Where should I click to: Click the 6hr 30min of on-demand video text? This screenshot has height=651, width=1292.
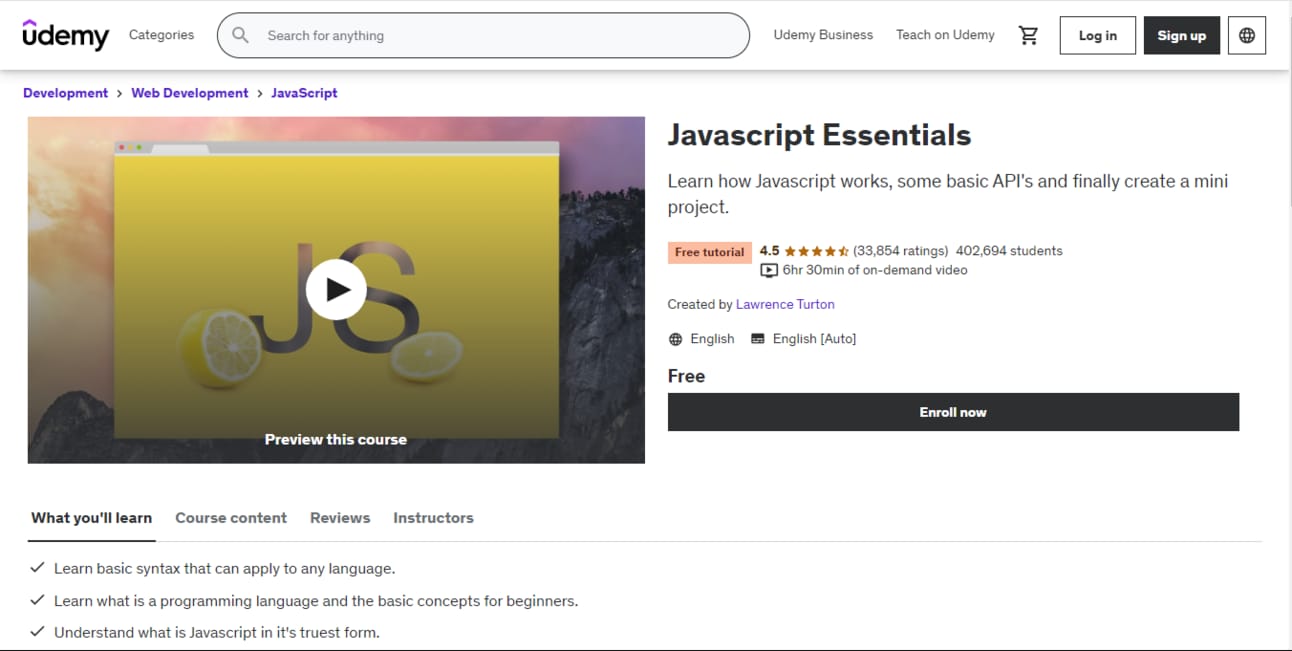pyautogui.click(x=875, y=270)
